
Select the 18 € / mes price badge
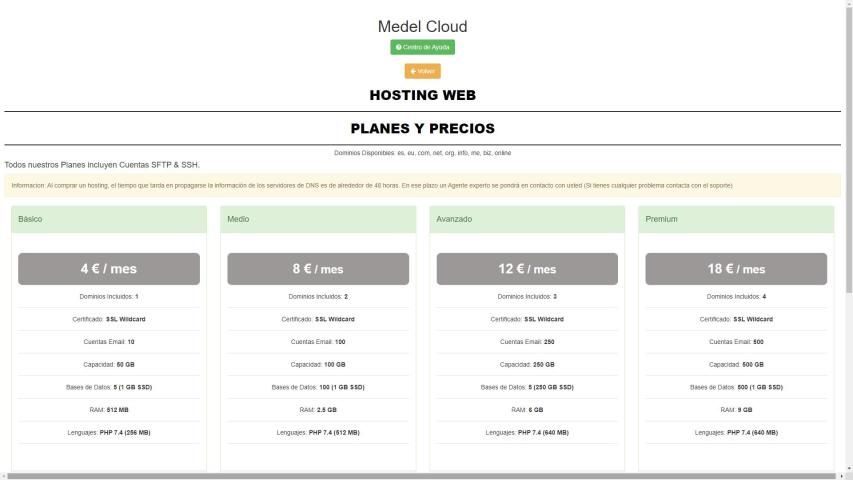click(x=736, y=269)
